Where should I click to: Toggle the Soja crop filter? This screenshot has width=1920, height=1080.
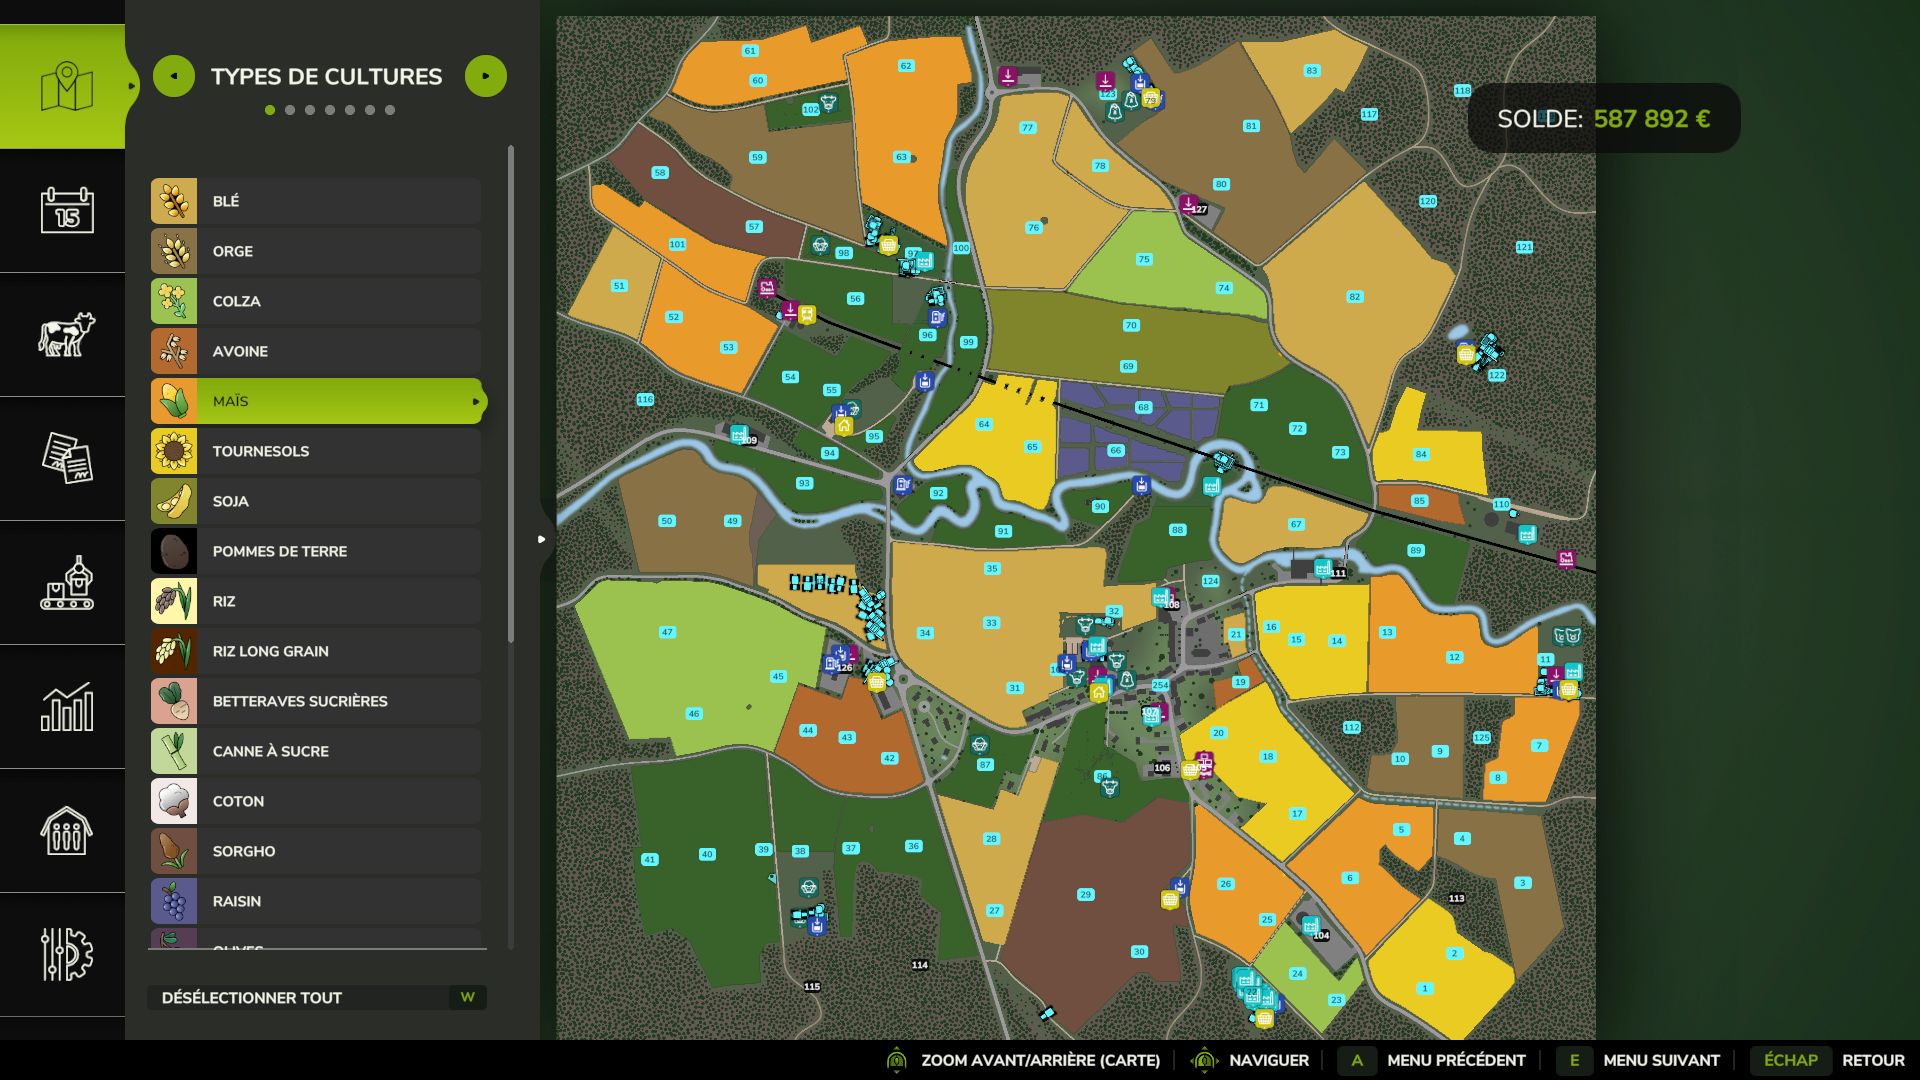(x=316, y=501)
